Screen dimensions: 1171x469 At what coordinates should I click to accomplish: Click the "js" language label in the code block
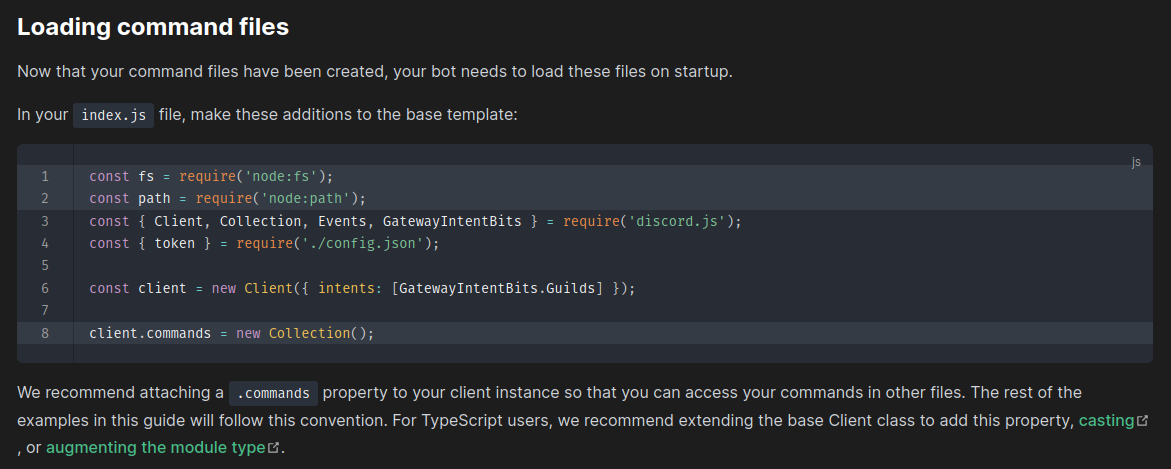coord(1136,161)
